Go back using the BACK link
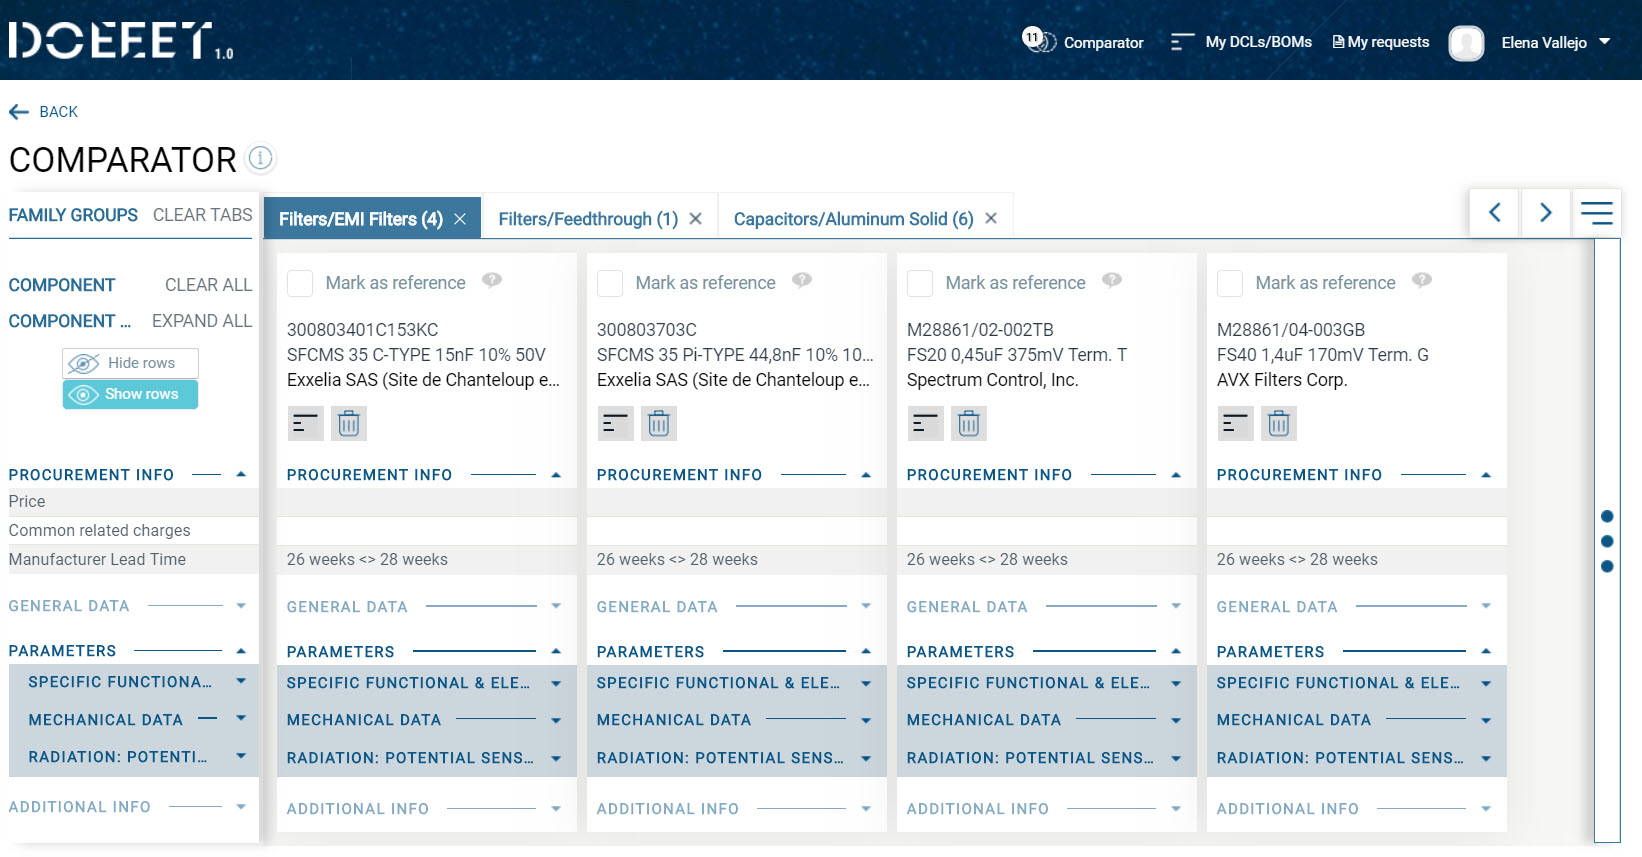This screenshot has height=857, width=1642. point(43,112)
